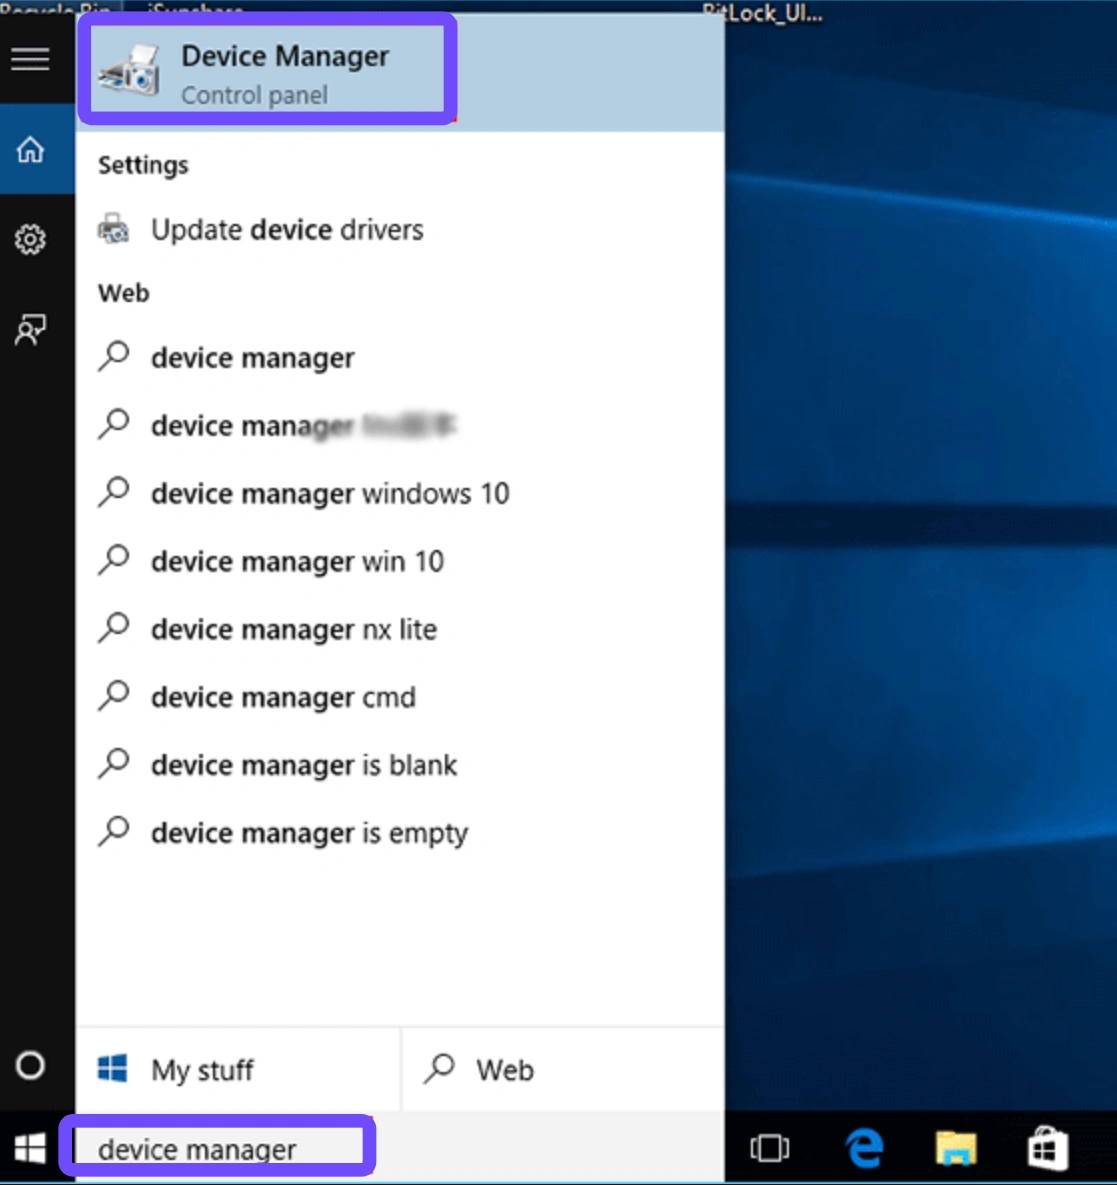The width and height of the screenshot is (1117, 1185).
Task: Open the Windows Start button
Action: pos(30,1149)
